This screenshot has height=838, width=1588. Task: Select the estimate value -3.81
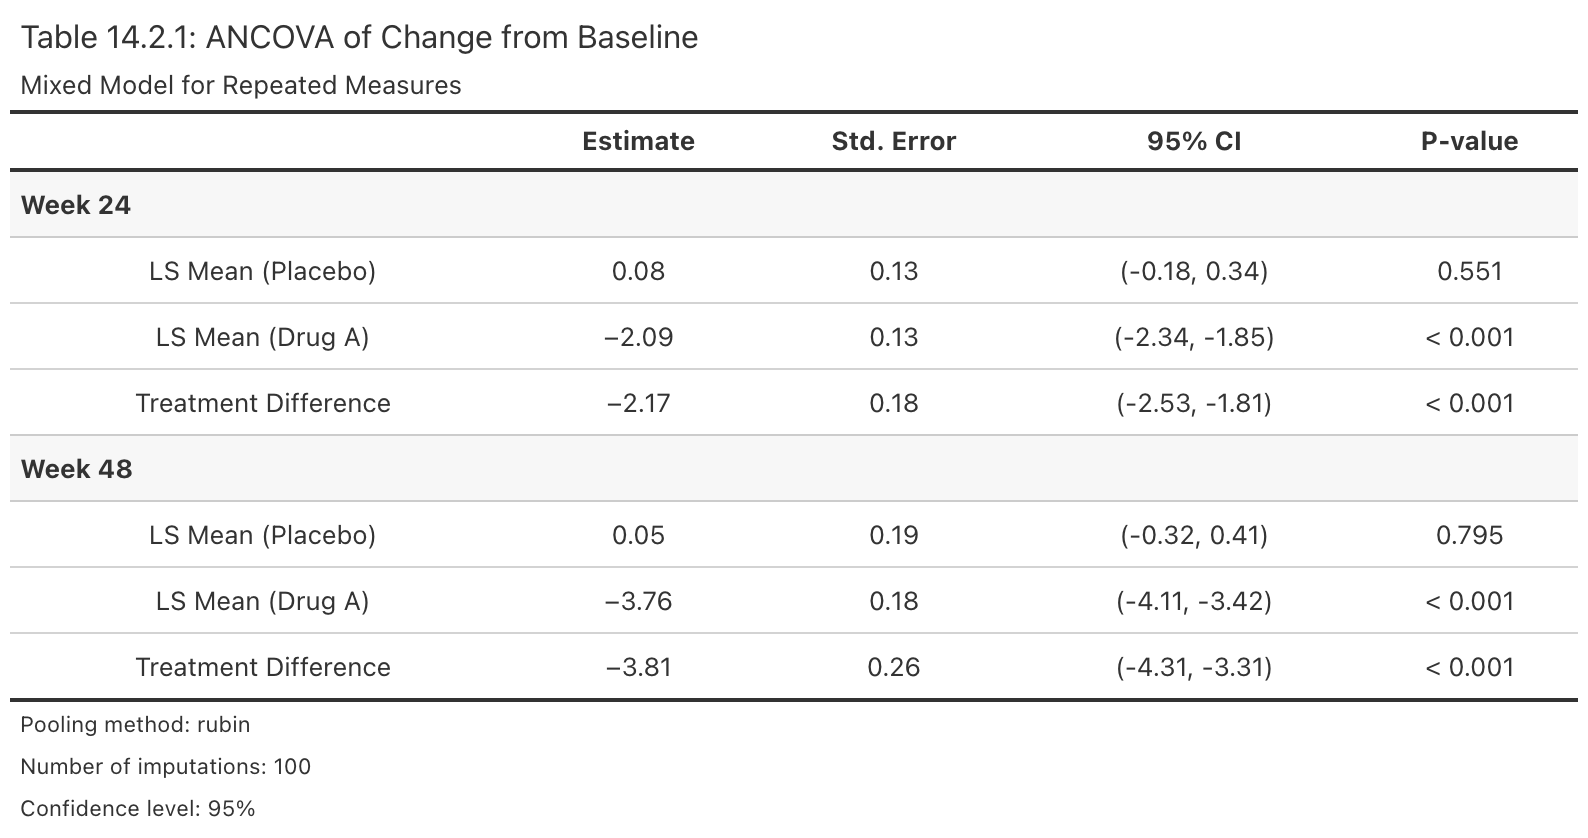coord(638,667)
